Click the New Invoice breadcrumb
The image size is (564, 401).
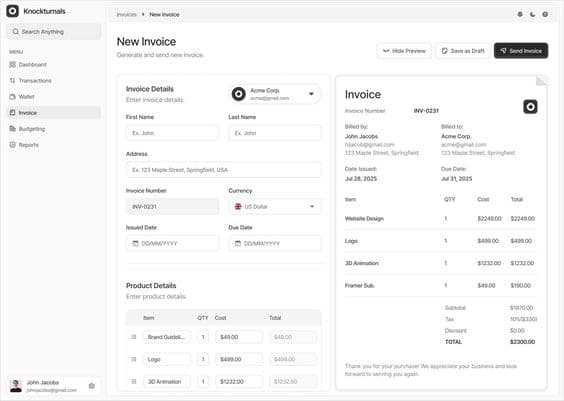(164, 14)
